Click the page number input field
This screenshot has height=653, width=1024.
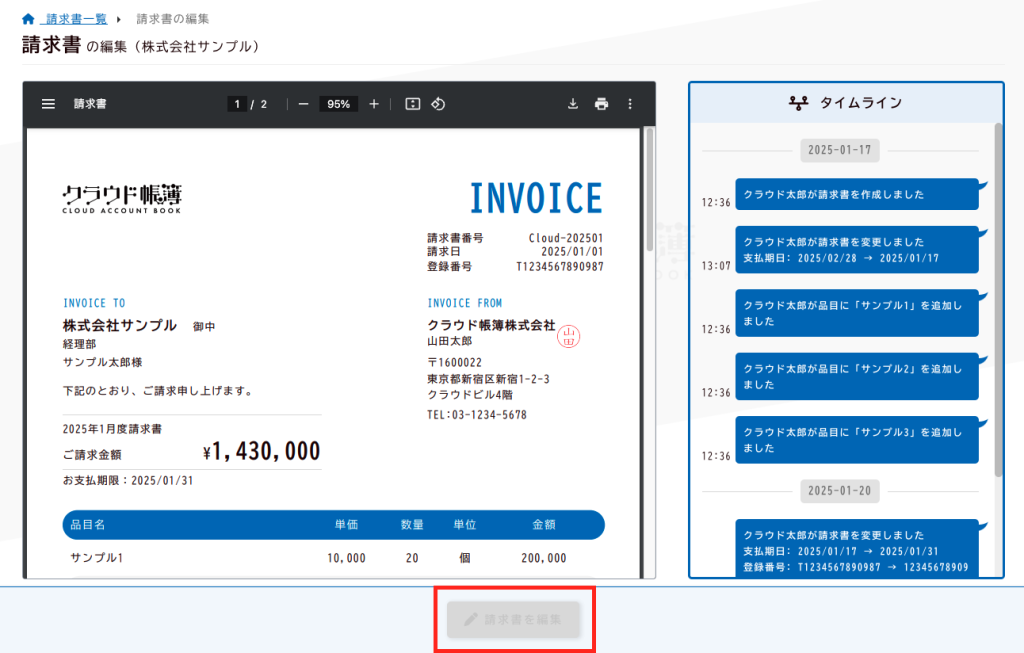point(237,104)
